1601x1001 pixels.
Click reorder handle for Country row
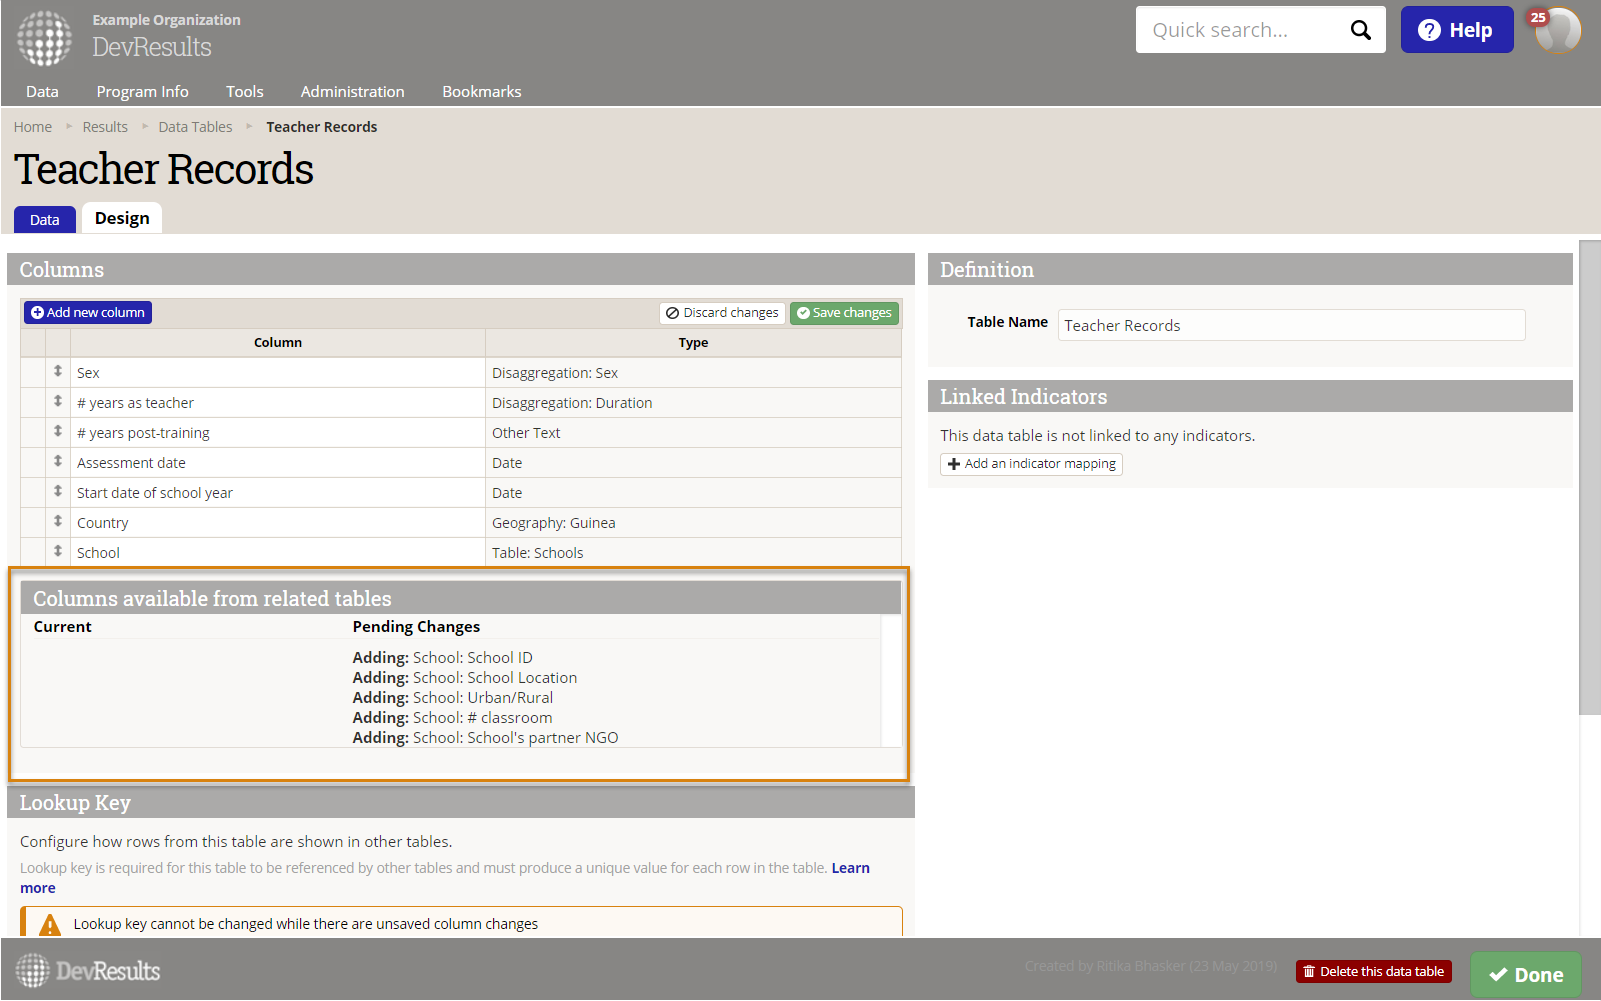click(58, 522)
